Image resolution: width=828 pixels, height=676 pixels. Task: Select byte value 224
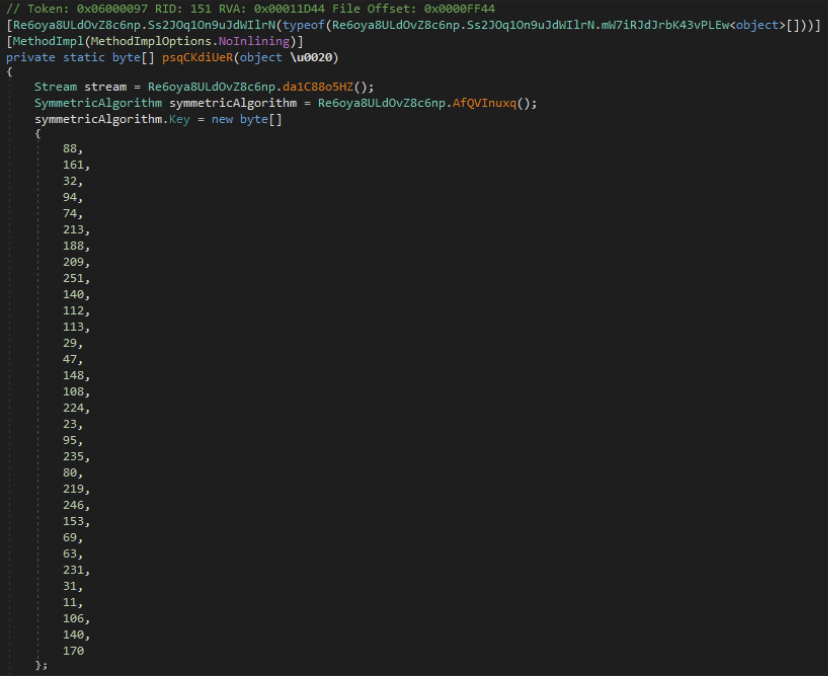(73, 408)
